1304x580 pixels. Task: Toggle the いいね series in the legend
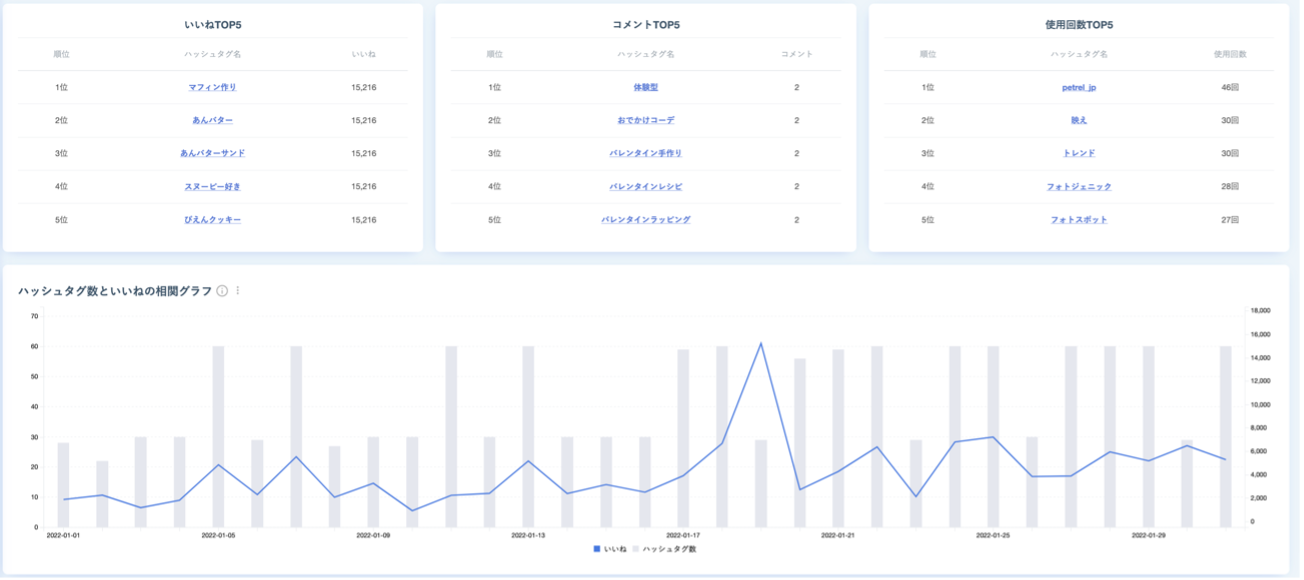tap(610, 549)
